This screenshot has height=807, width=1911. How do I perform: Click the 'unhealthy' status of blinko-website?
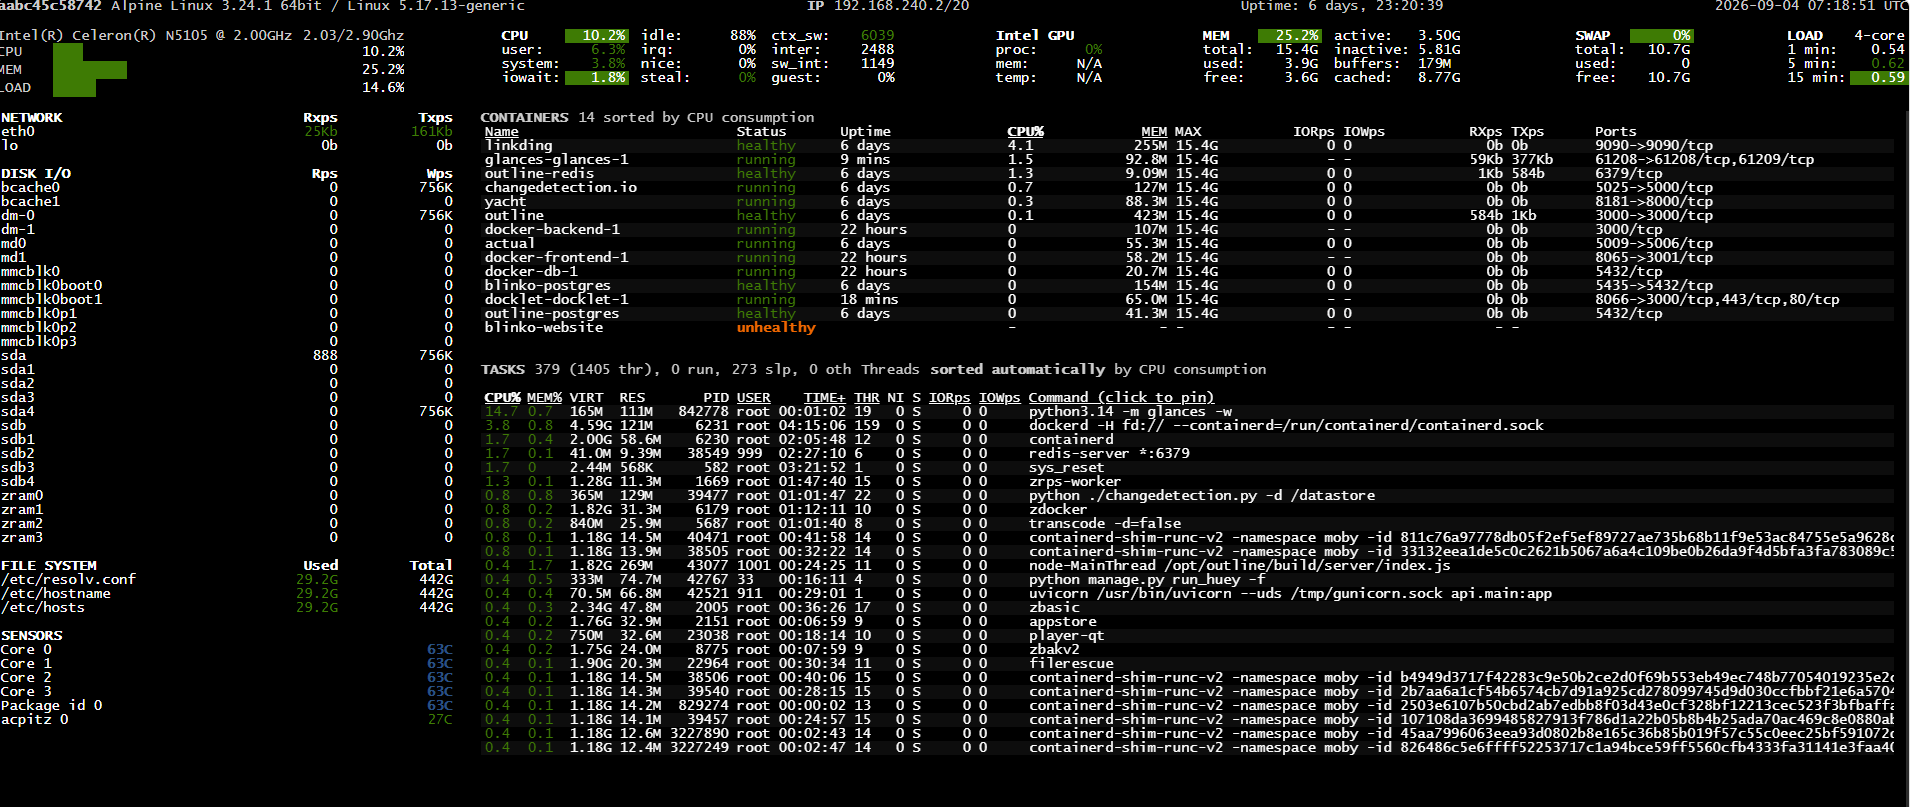click(x=776, y=327)
